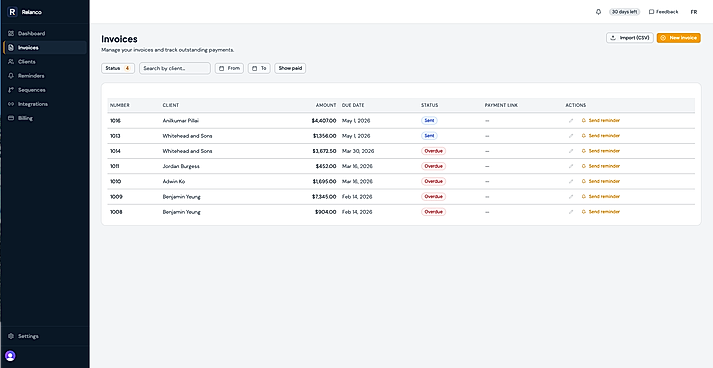Image resolution: width=713 pixels, height=368 pixels.
Task: Click client Adwin Ko
Action: [x=174, y=181]
